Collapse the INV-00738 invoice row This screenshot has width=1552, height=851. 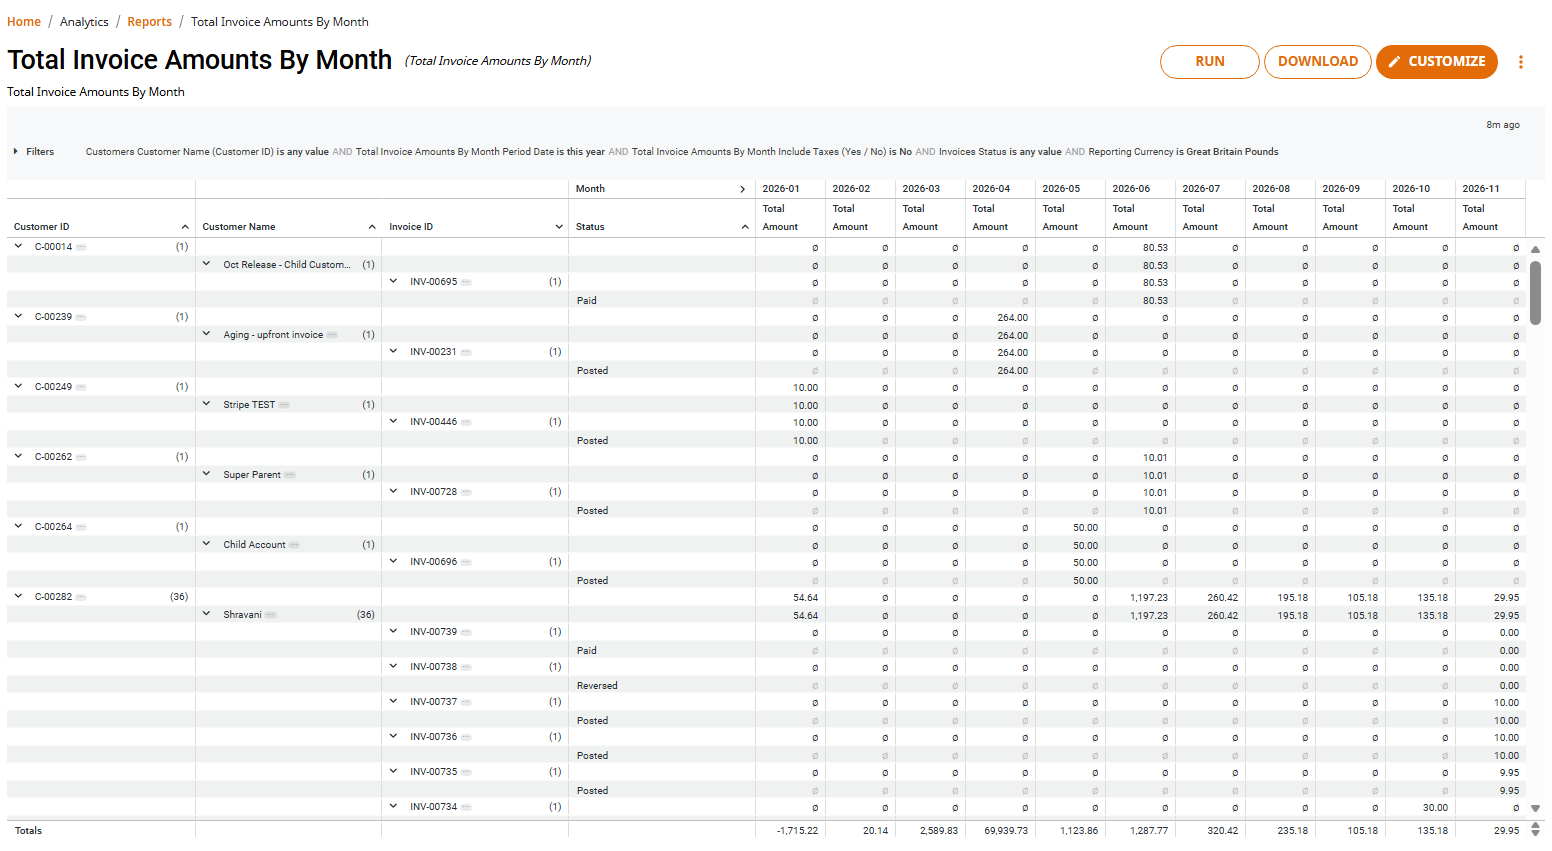point(393,666)
